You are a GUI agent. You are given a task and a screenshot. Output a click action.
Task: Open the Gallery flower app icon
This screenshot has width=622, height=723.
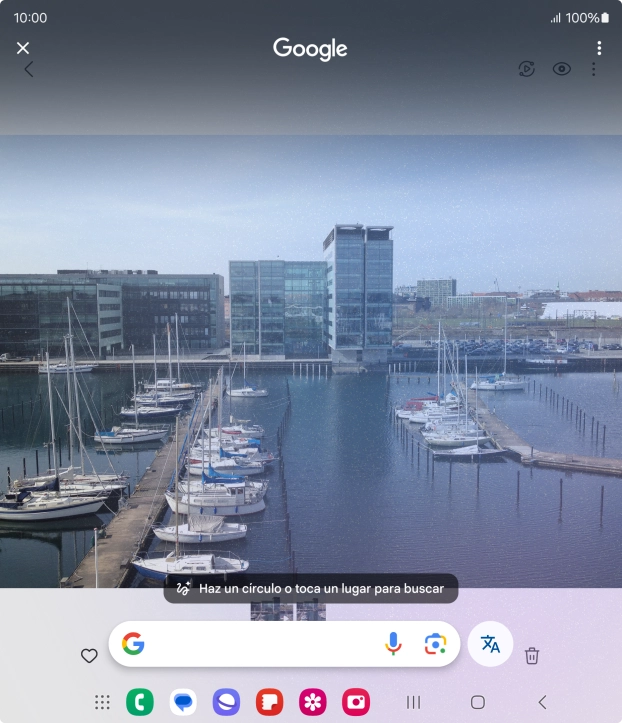pos(312,702)
